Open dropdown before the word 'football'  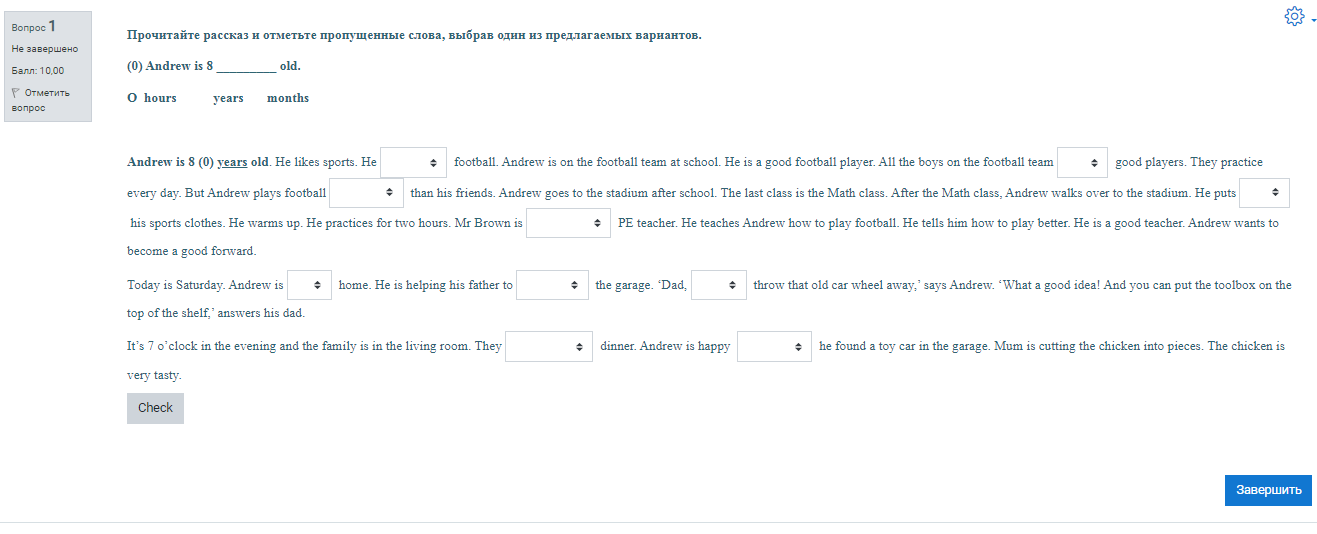(x=413, y=162)
